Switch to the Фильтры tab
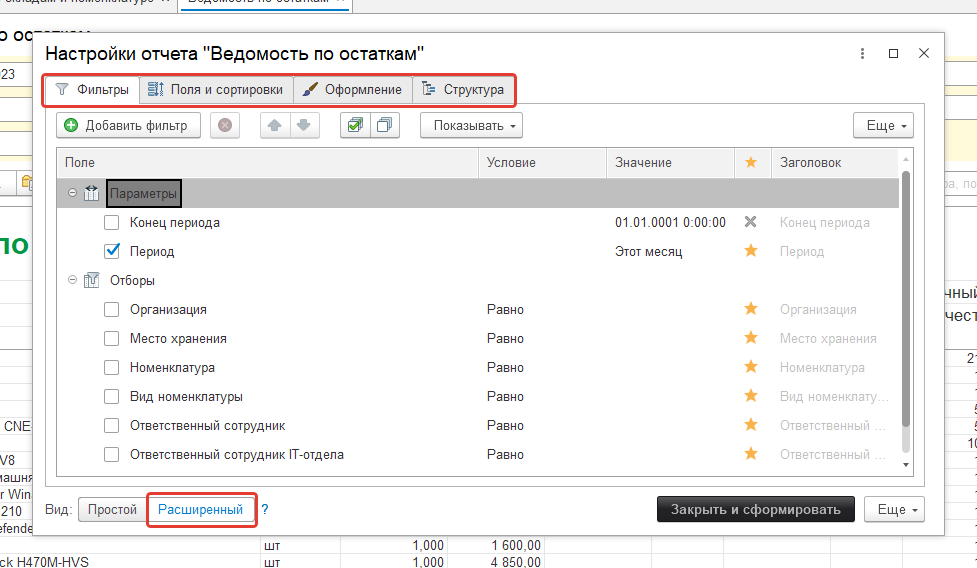The height and width of the screenshot is (568, 977). click(x=92, y=90)
